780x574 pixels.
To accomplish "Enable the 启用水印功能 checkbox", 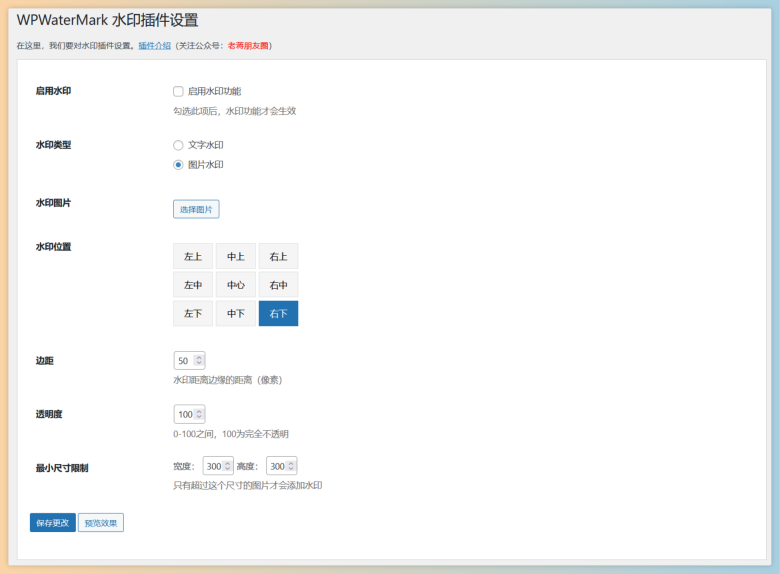I will pyautogui.click(x=178, y=92).
